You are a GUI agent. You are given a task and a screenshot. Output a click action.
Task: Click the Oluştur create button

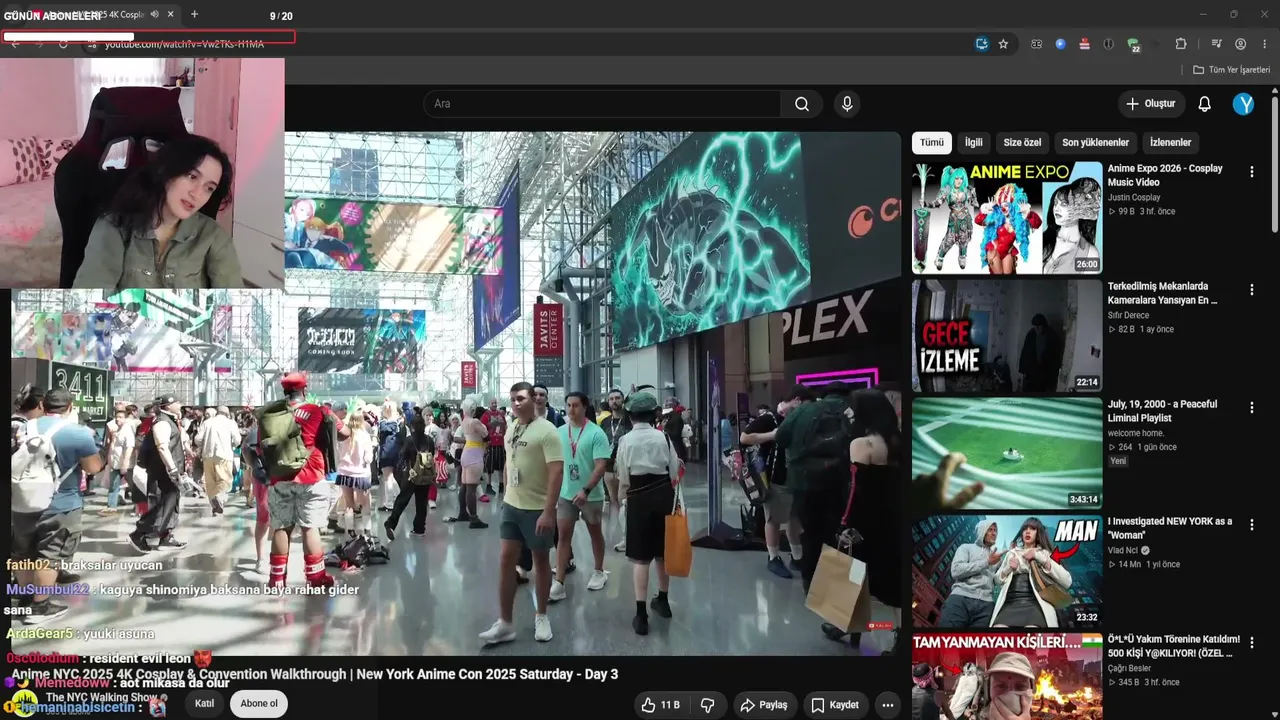pyautogui.click(x=1150, y=104)
